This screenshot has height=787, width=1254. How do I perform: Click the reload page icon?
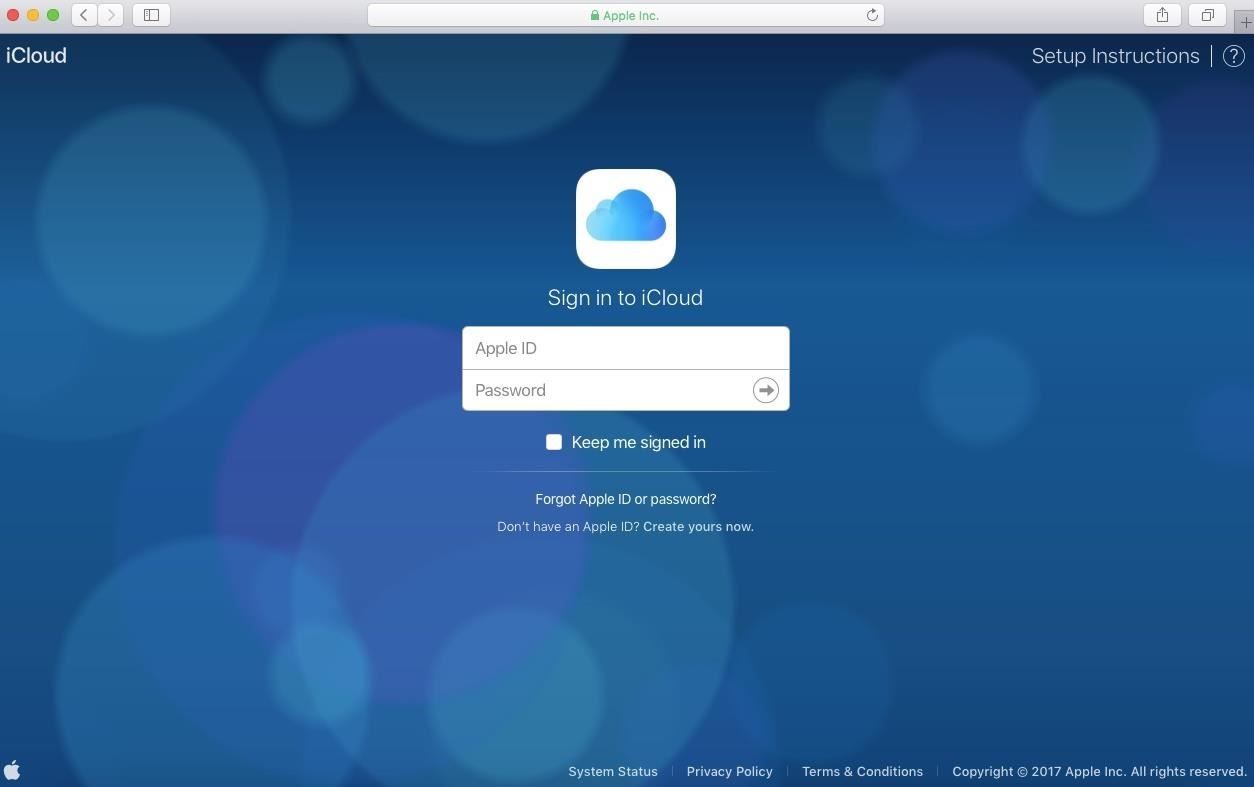(871, 15)
